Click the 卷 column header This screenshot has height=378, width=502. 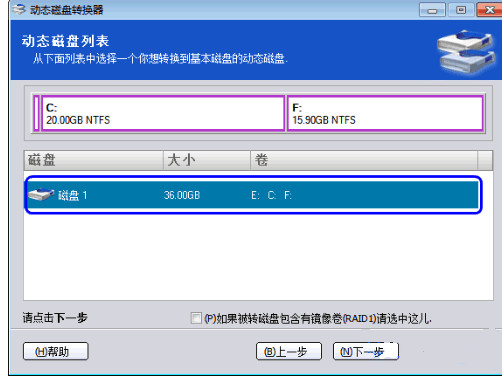(x=364, y=160)
